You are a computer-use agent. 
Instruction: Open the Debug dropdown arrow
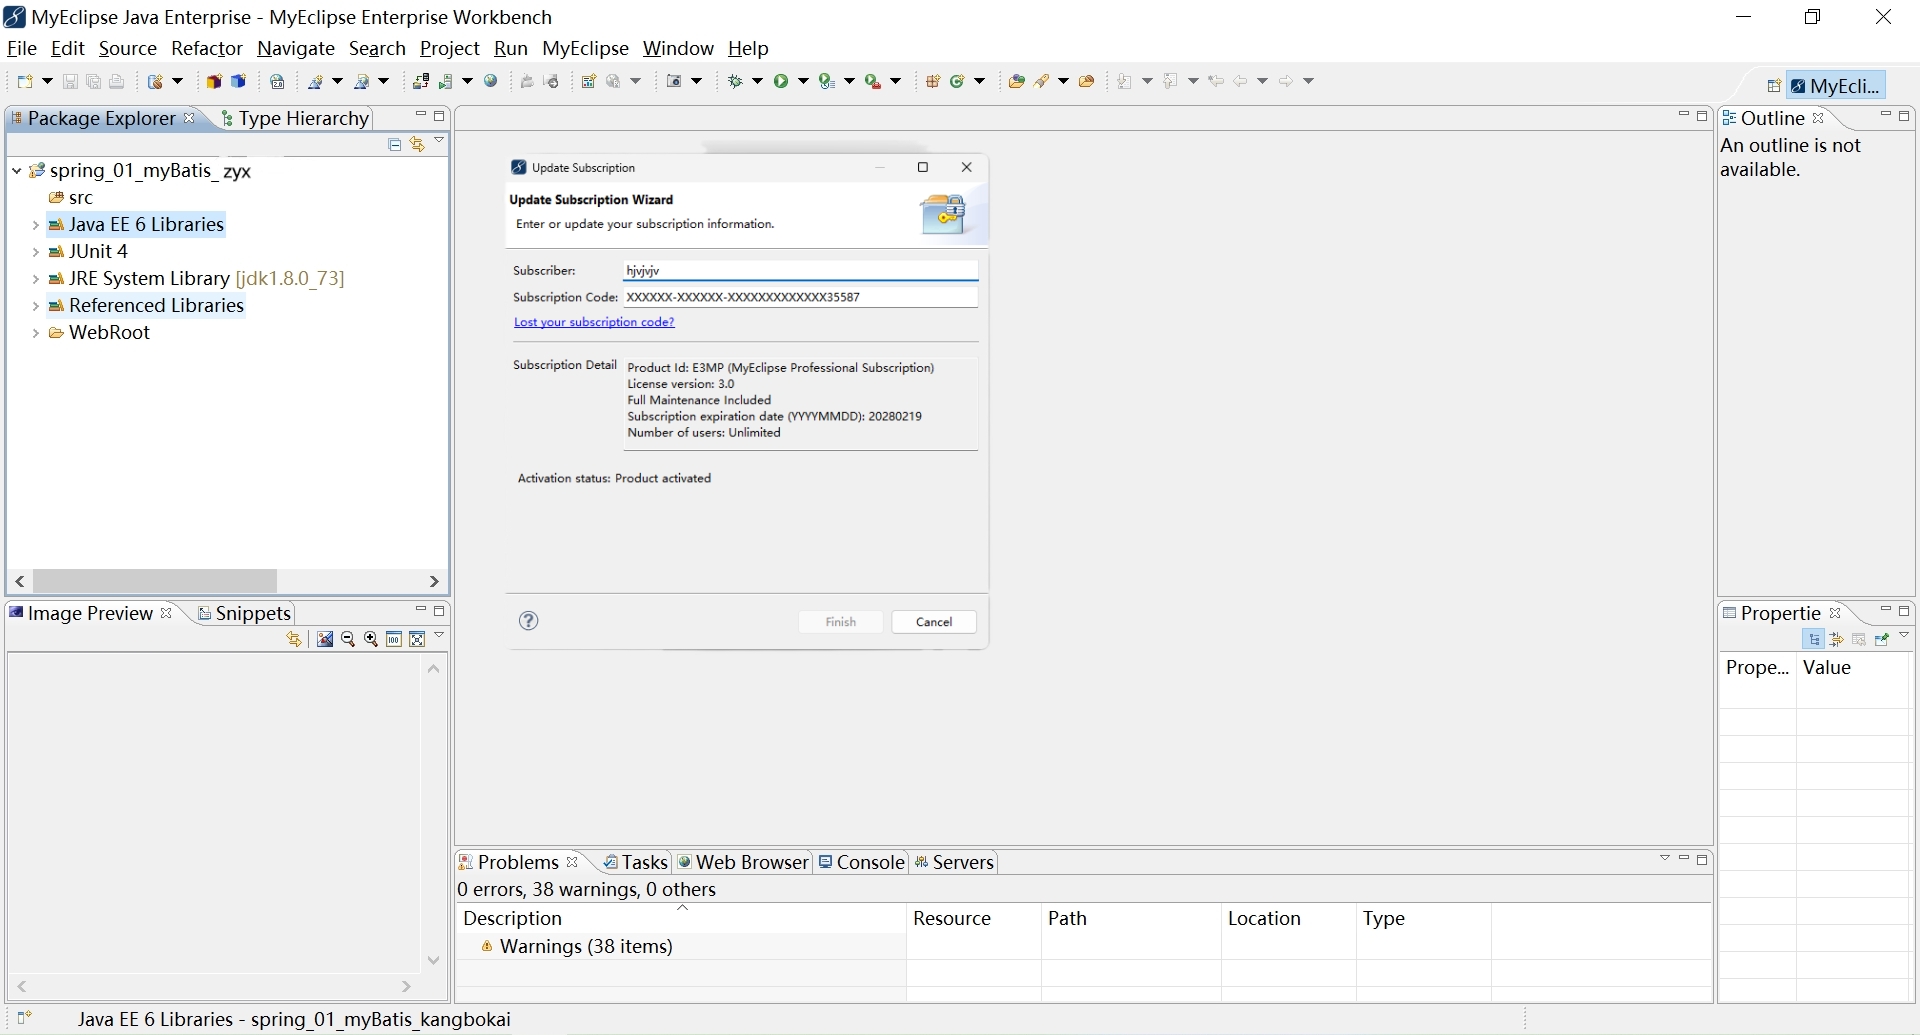click(757, 81)
